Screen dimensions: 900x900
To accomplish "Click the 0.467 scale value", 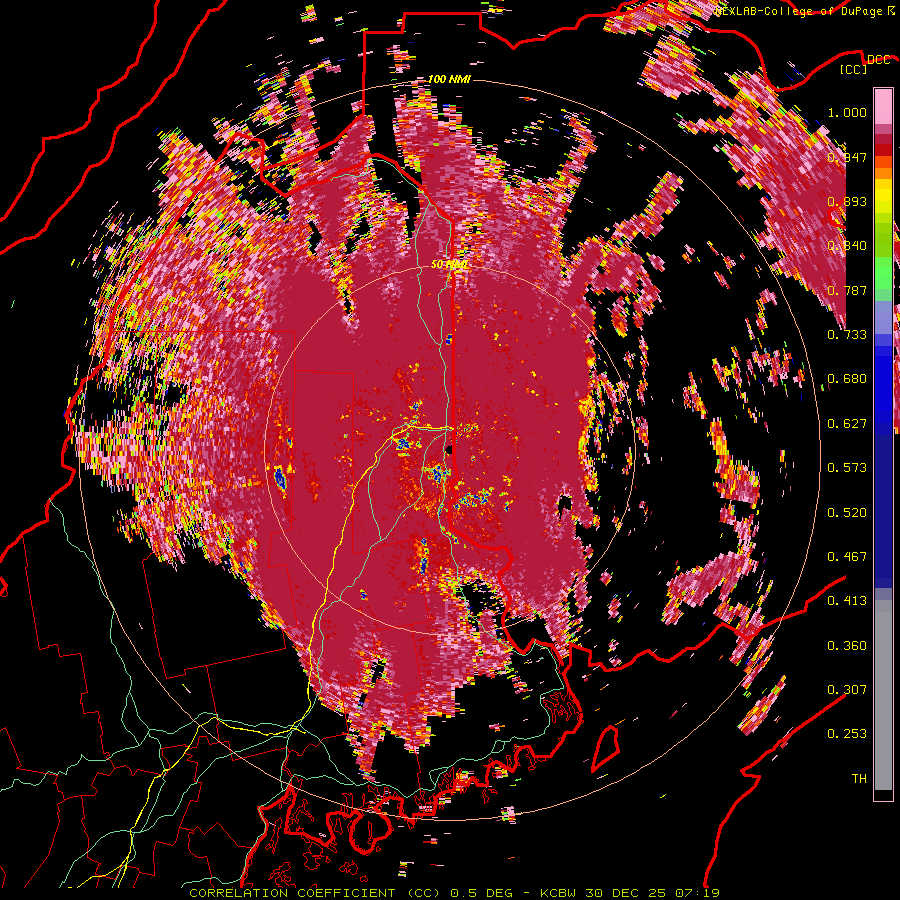I will click(847, 557).
